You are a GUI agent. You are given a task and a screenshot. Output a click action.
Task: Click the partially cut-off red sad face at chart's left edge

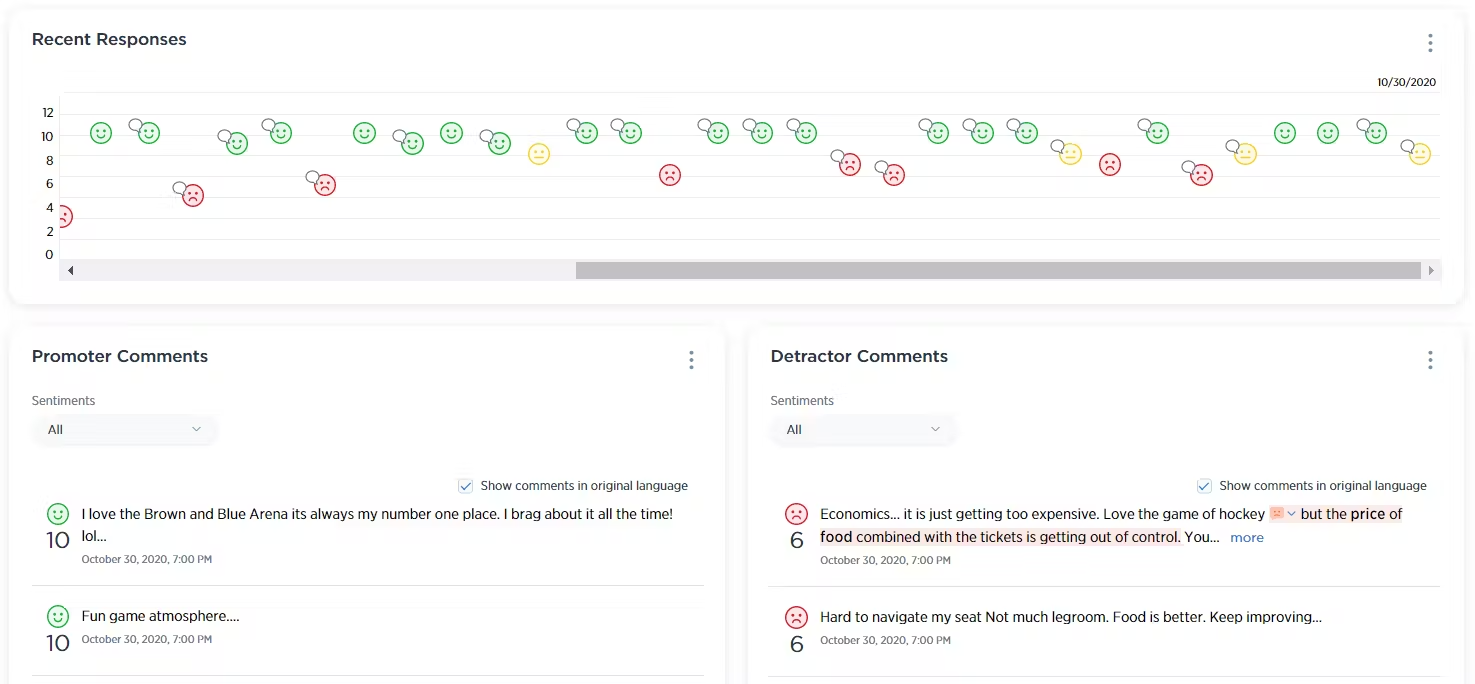pyautogui.click(x=63, y=216)
